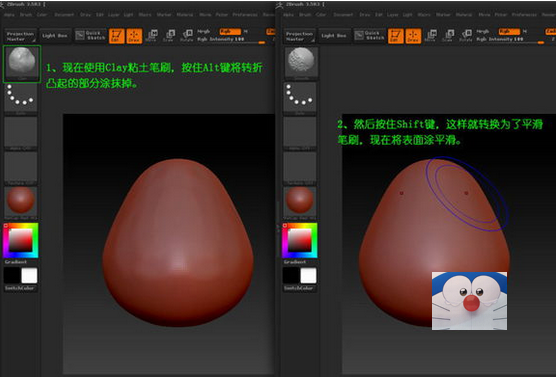
Task: Toggle Draw mode in right ZBrush window
Action: coord(413,36)
